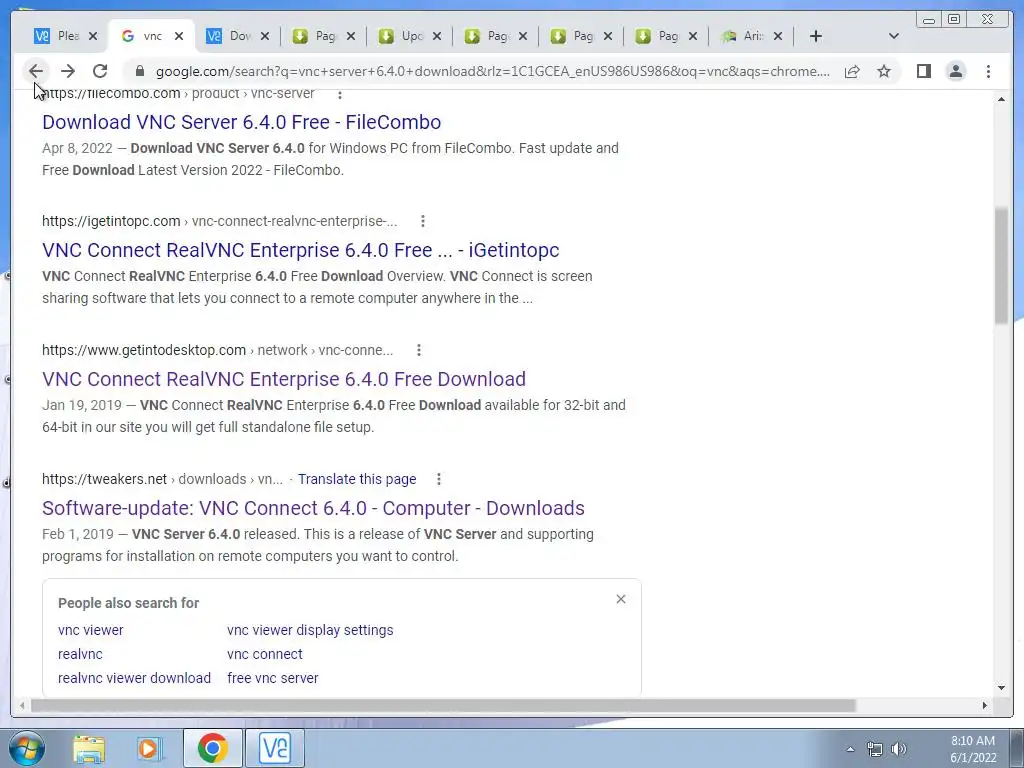Switch to the 'Dow' VNC tab
The height and width of the screenshot is (768, 1024).
tap(229, 36)
